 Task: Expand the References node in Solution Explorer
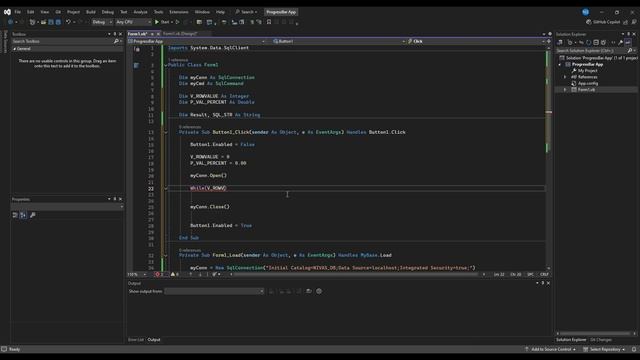click(x=565, y=77)
